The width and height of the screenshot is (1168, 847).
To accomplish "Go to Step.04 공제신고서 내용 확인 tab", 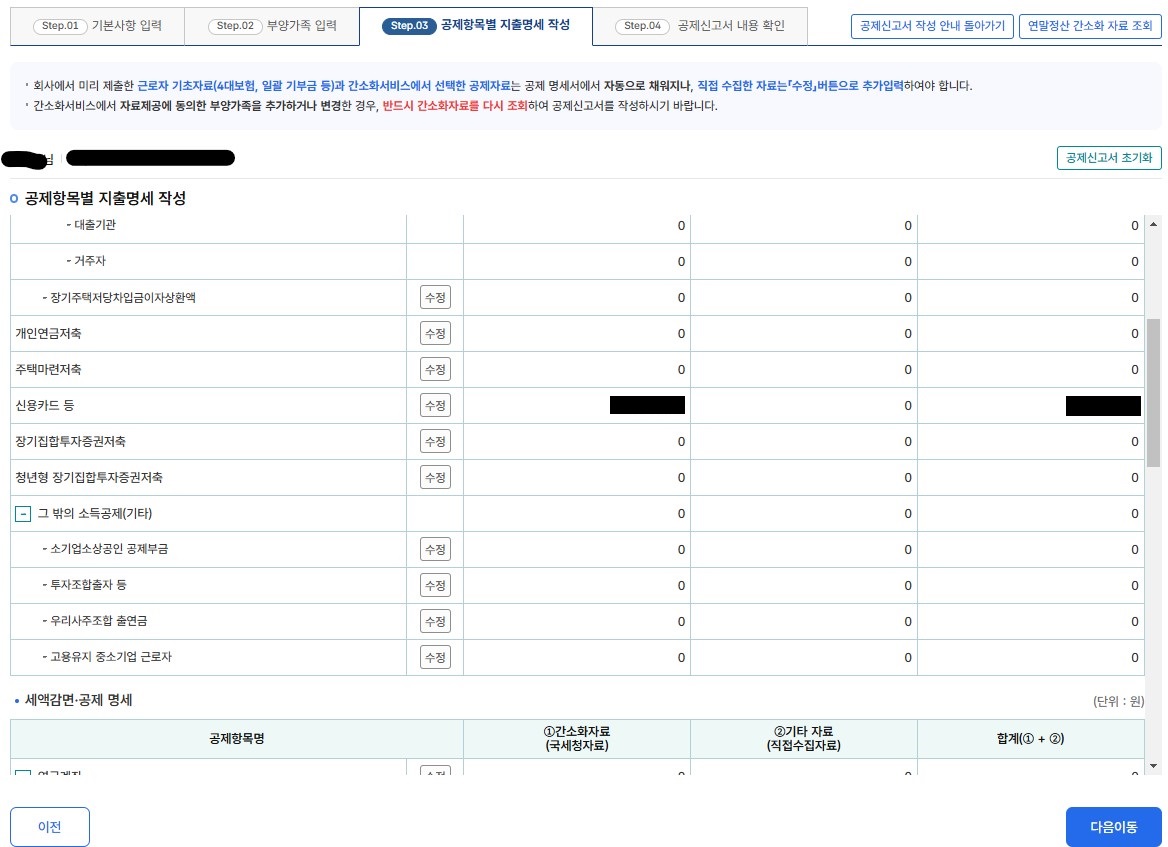I will [x=700, y=26].
